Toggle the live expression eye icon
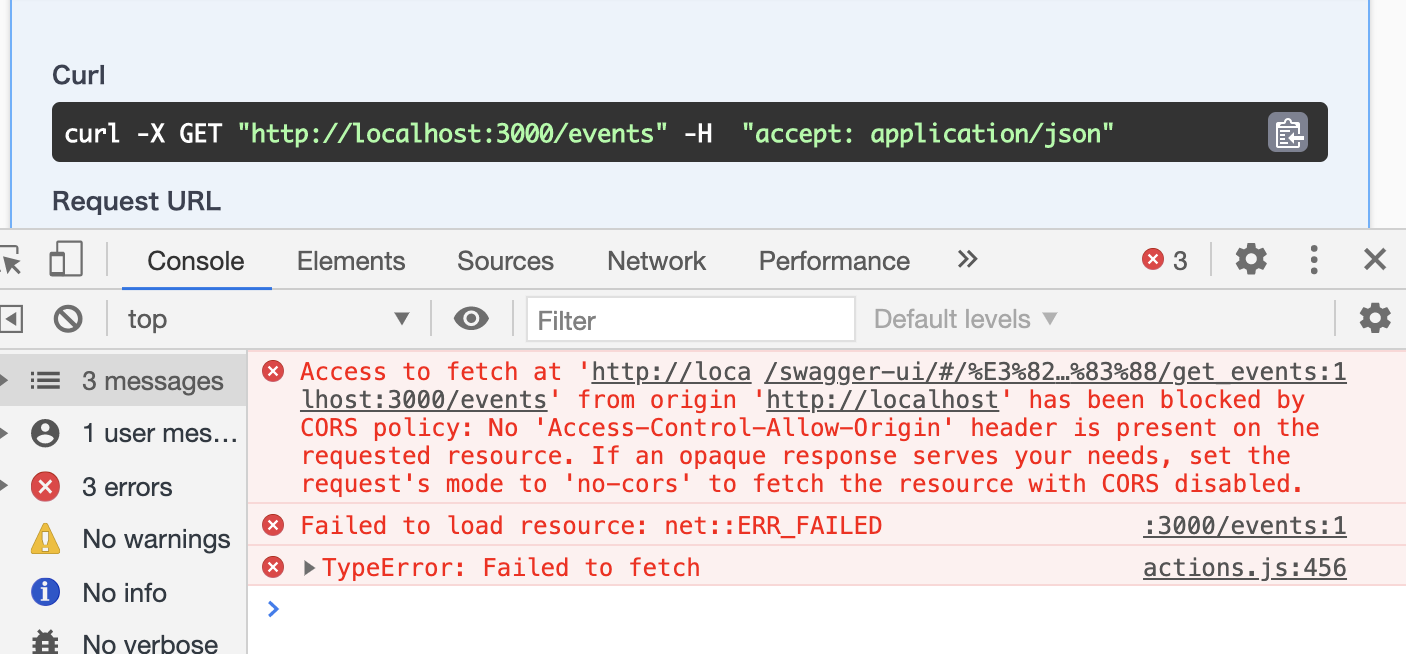 471,319
